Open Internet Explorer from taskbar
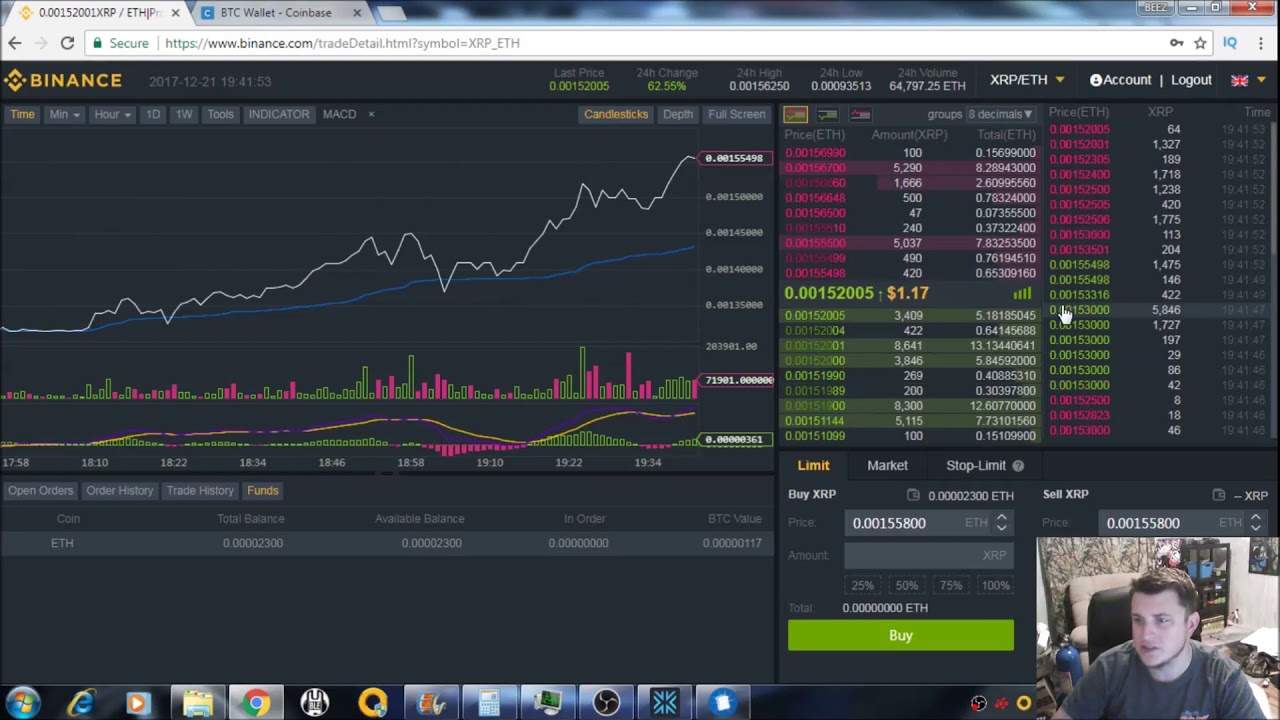Viewport: 1280px width, 720px height. coord(81,702)
